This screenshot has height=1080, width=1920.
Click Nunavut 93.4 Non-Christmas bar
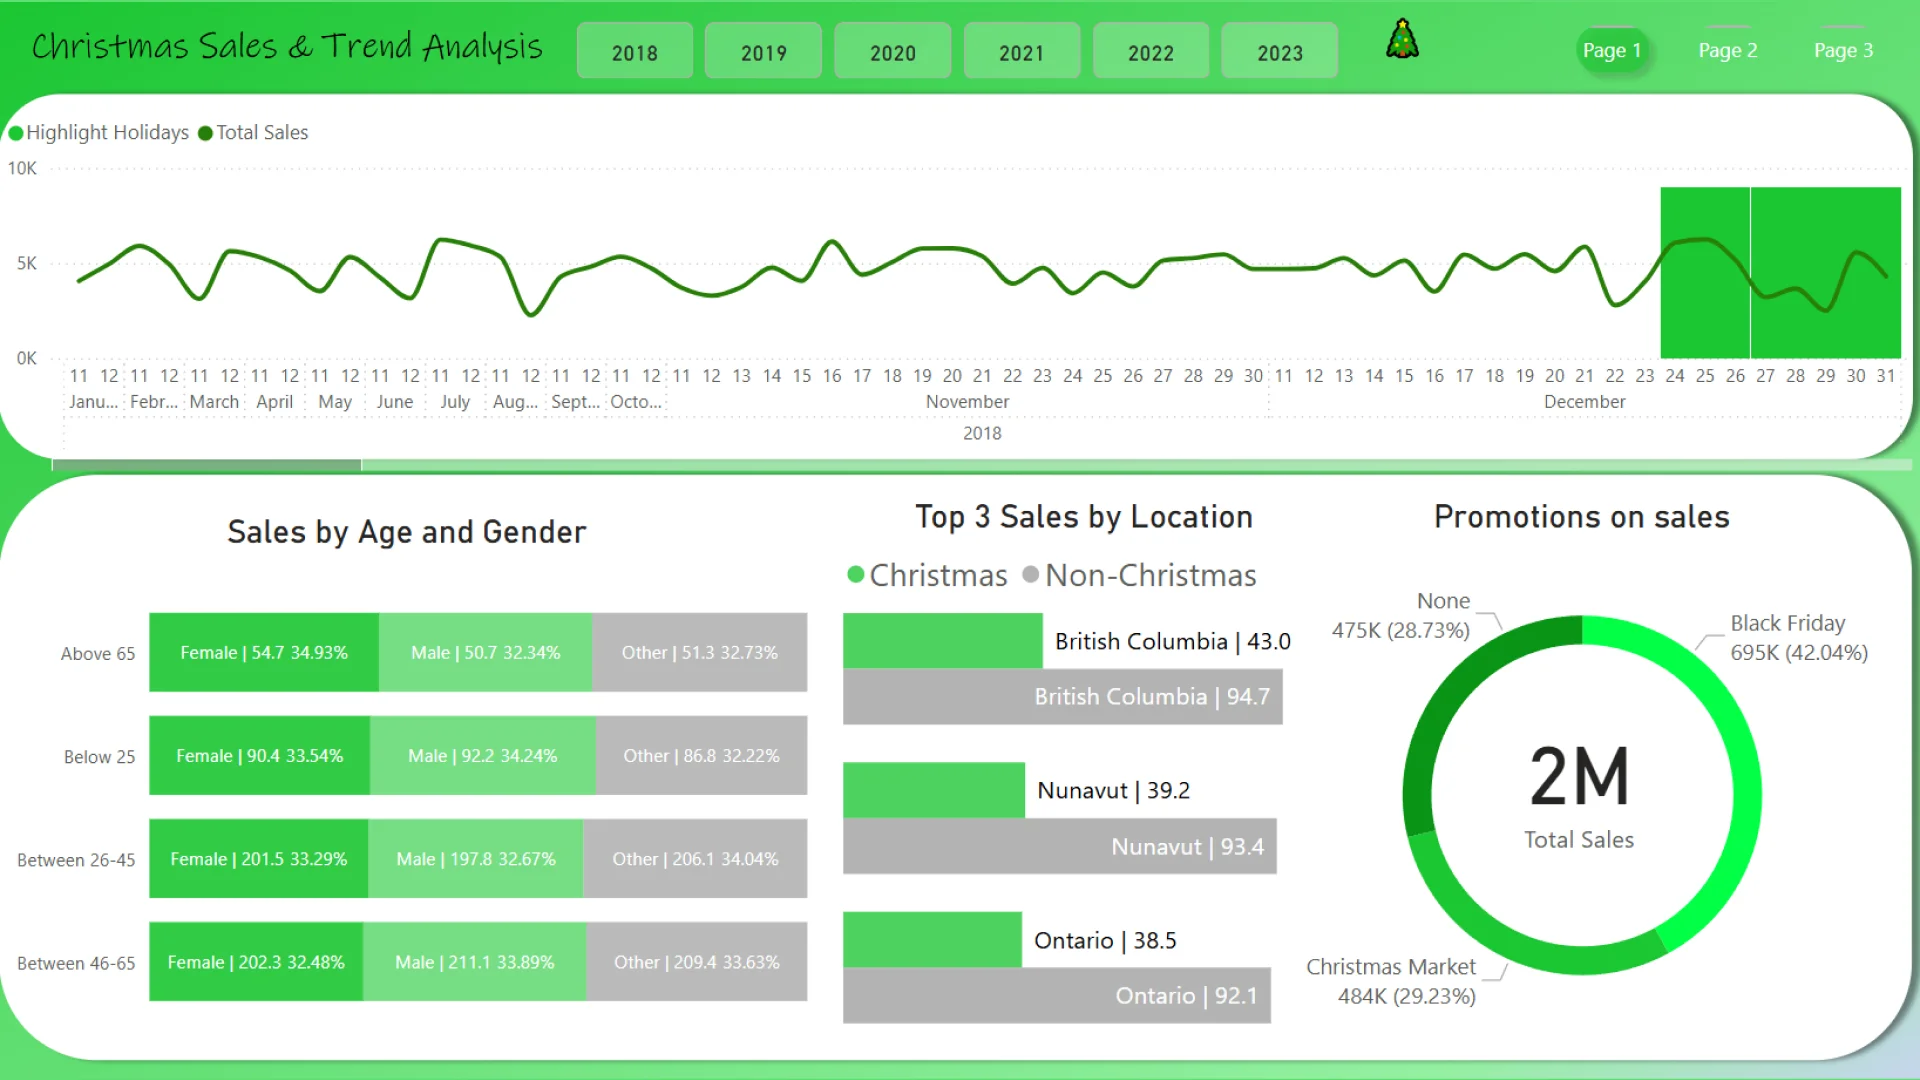click(1060, 846)
